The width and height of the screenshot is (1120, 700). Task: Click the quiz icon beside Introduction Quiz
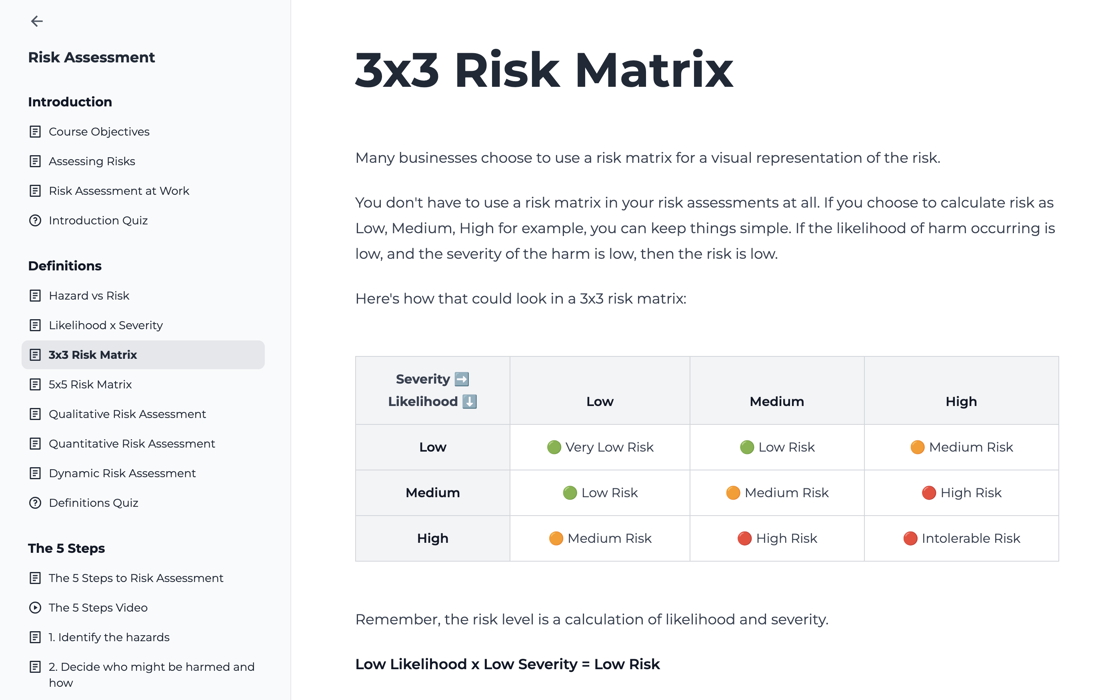point(36,220)
